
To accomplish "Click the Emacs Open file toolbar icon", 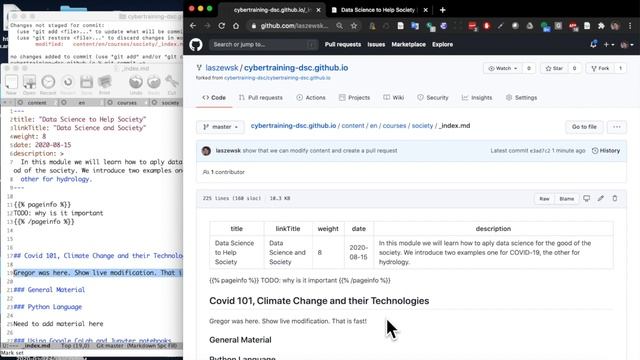I will click(29, 84).
